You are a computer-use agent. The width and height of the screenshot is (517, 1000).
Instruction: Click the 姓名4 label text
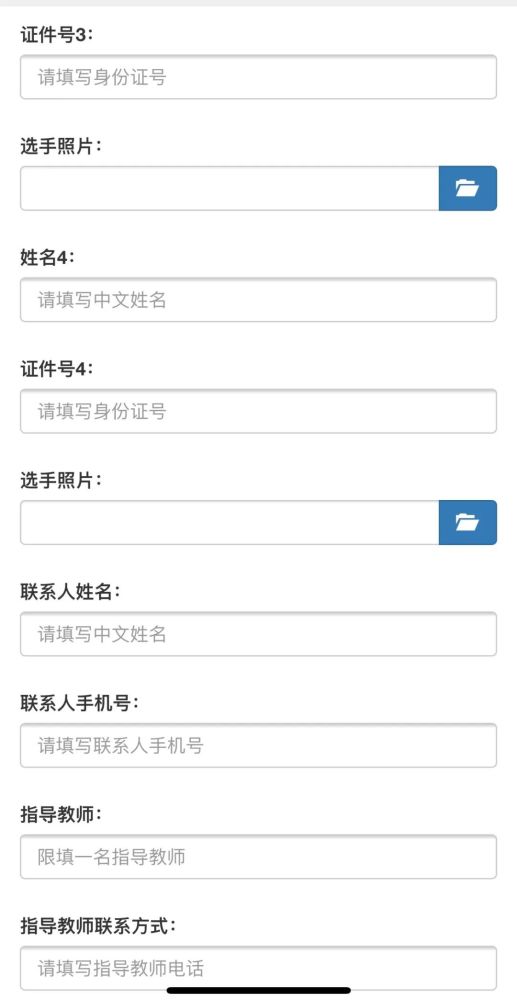coord(48,258)
